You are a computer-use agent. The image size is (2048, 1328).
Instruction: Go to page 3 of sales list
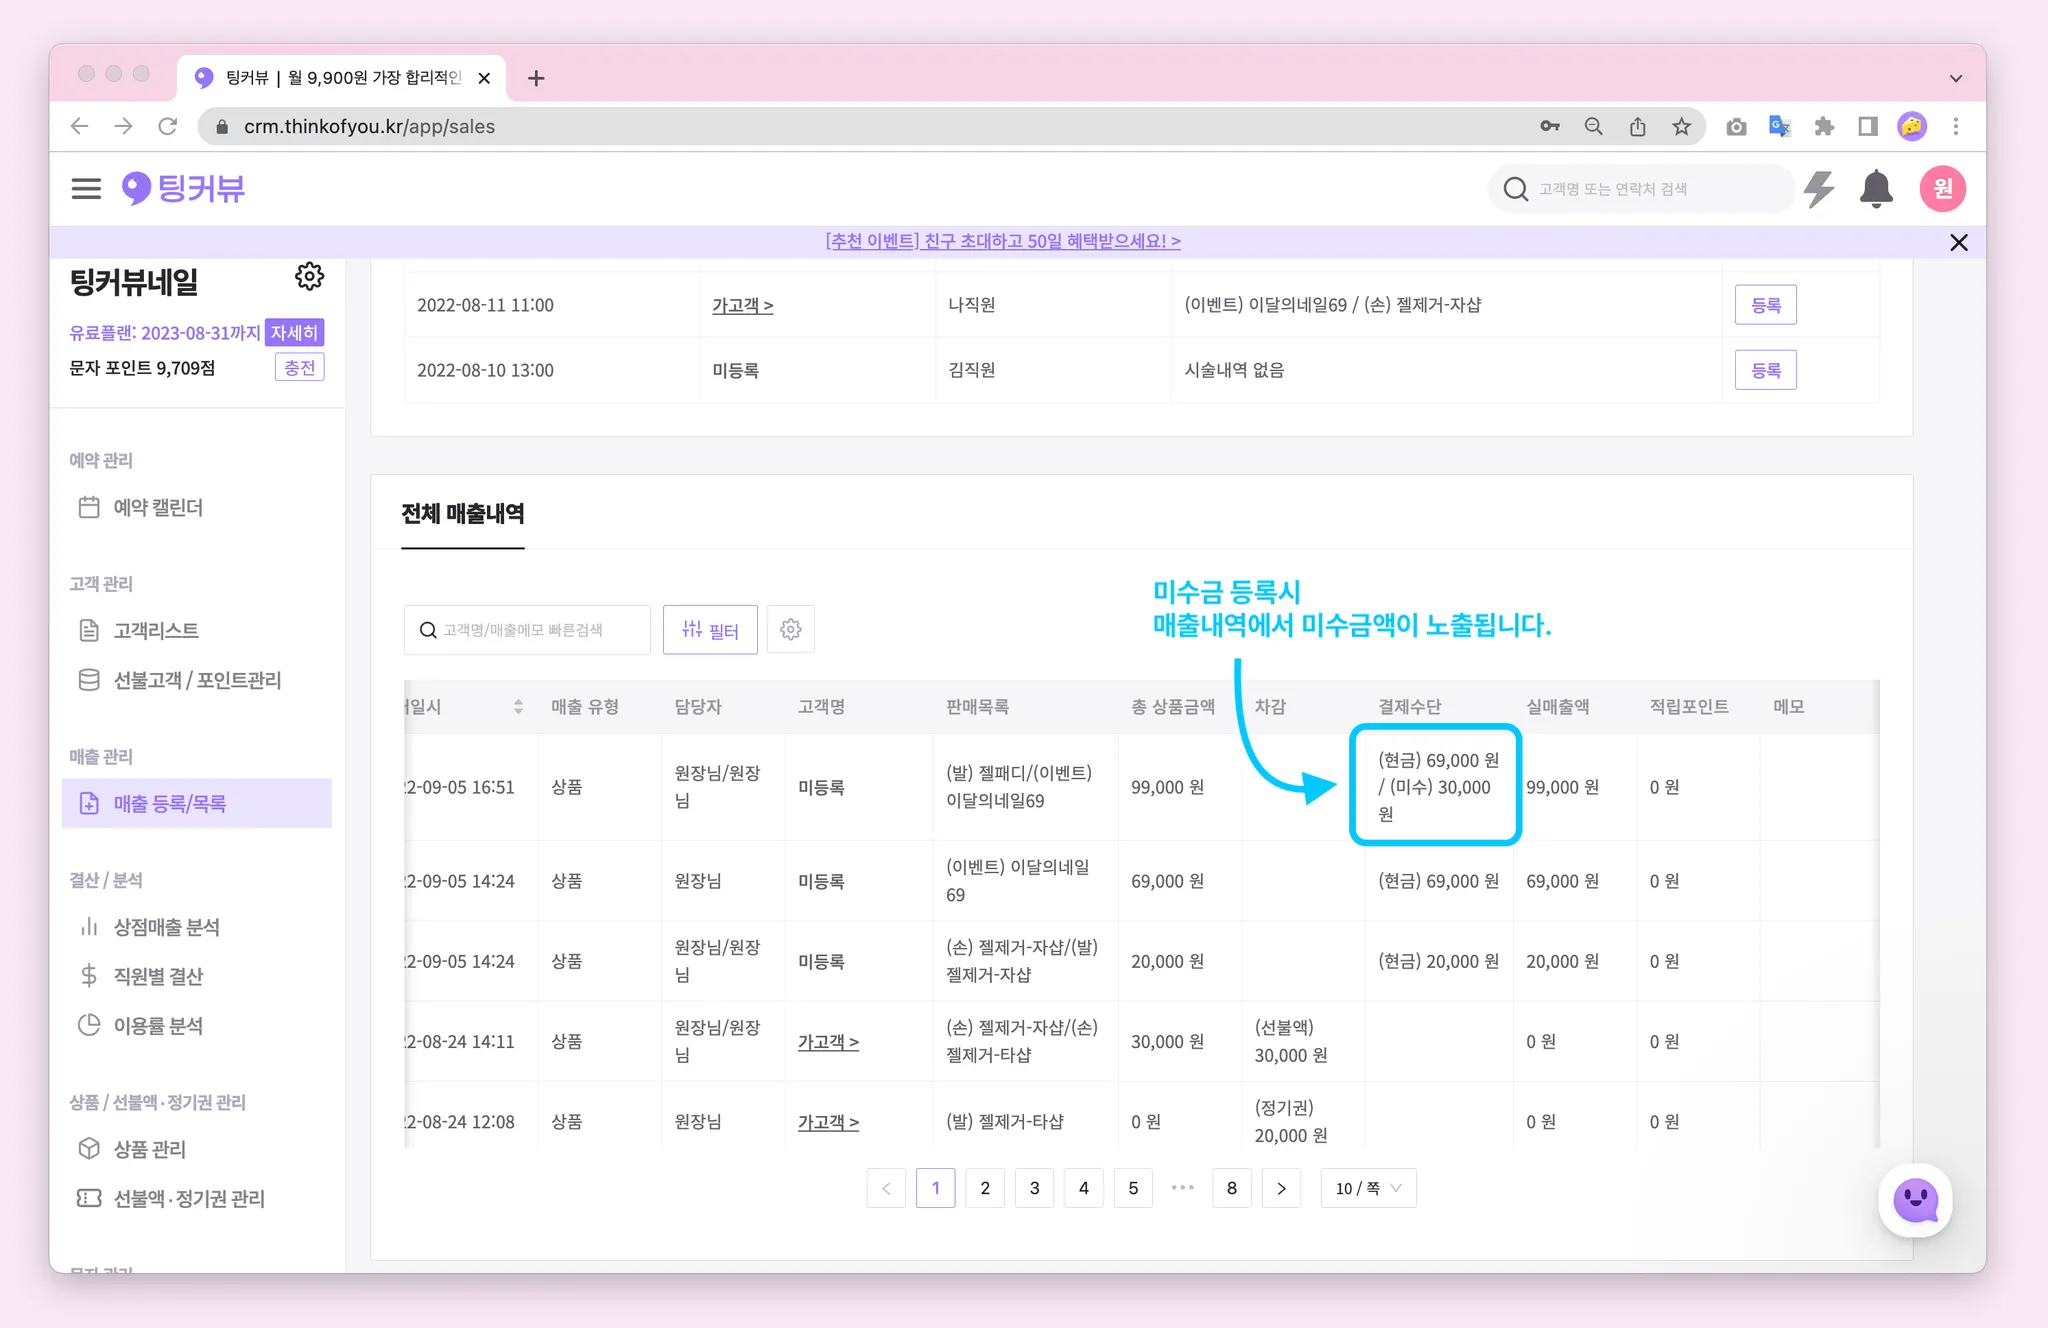point(1034,1188)
